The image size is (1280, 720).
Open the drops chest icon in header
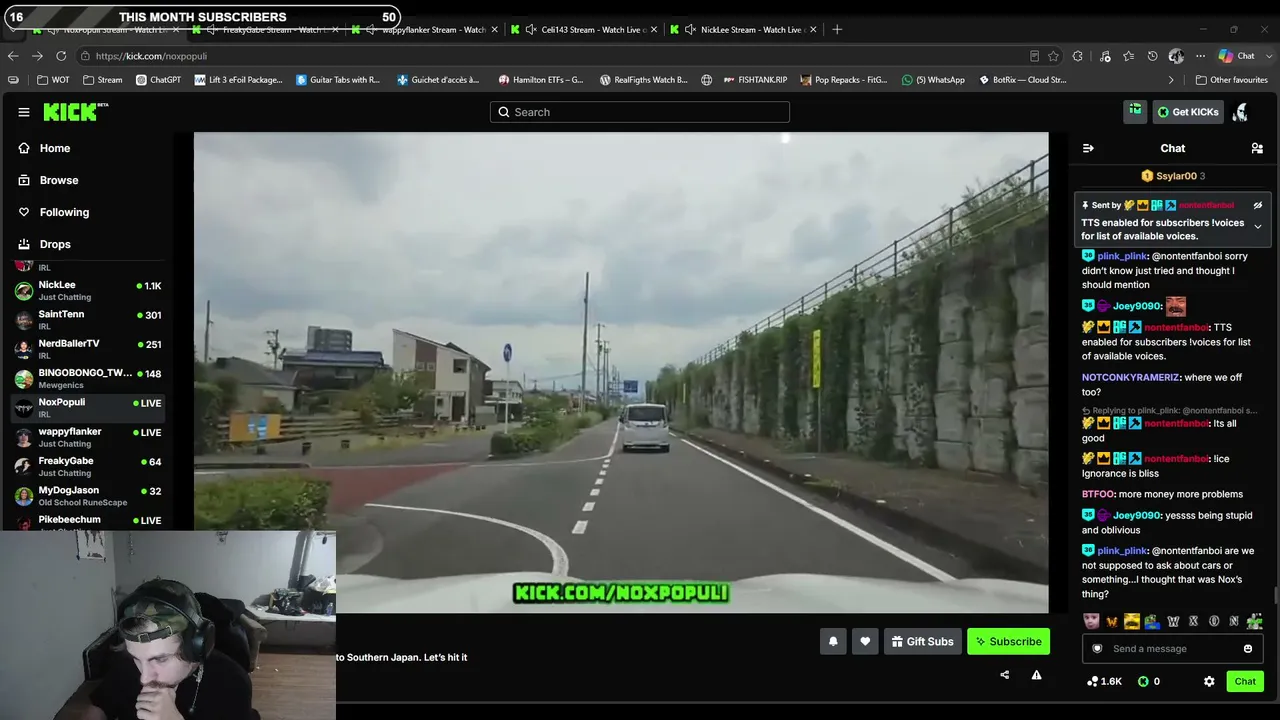(1134, 112)
